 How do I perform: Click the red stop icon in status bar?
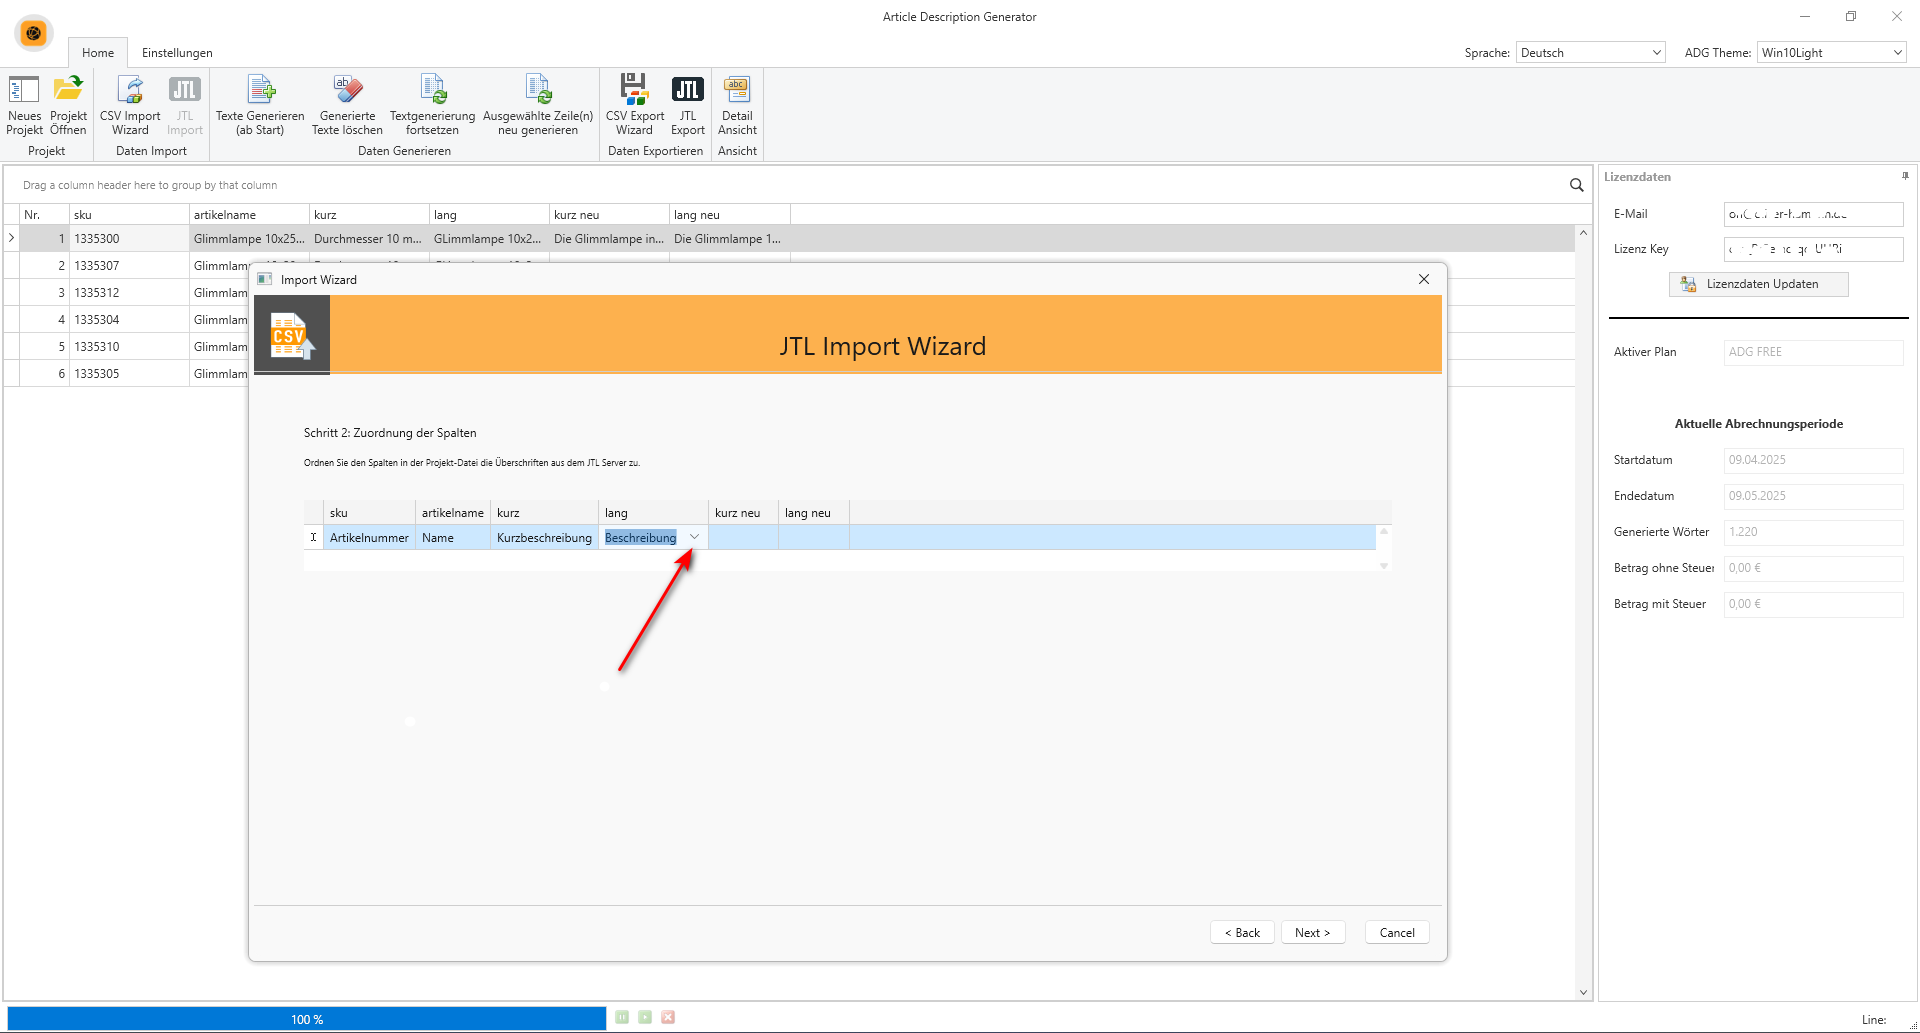point(668,1017)
